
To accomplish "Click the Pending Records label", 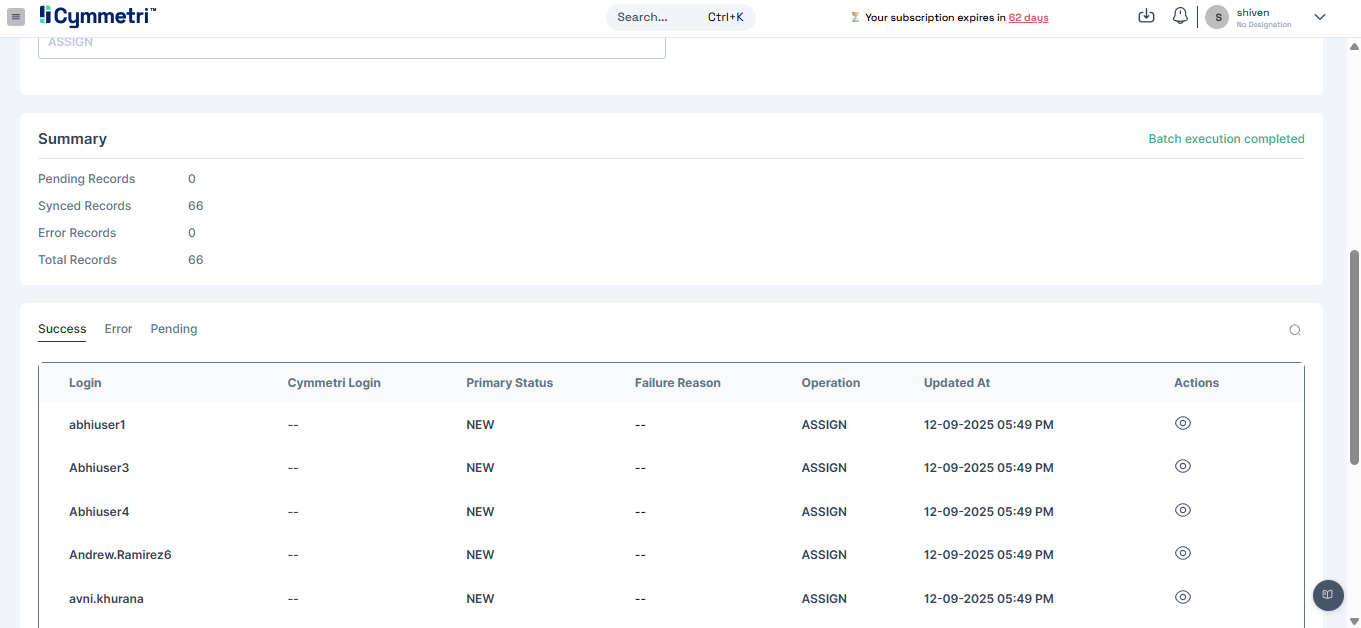I will [x=87, y=179].
